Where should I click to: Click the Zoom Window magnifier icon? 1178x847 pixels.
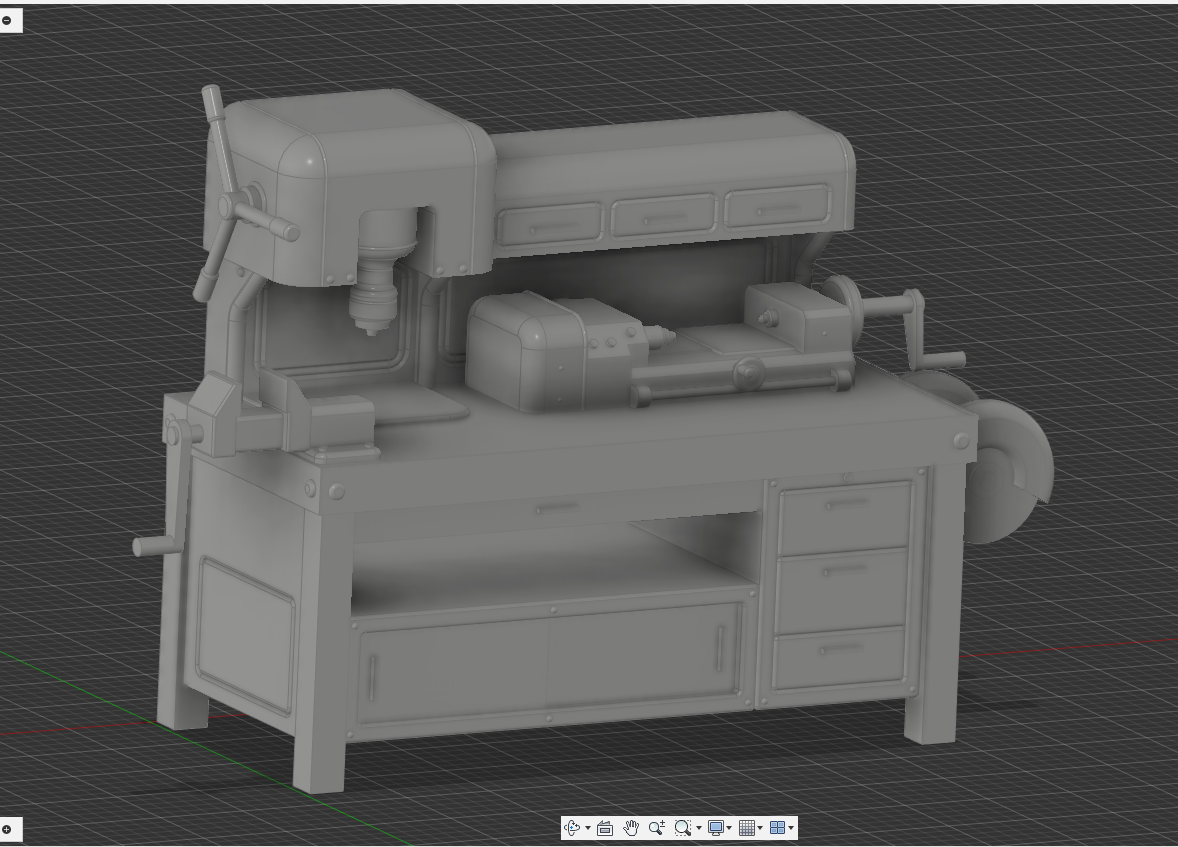click(682, 828)
